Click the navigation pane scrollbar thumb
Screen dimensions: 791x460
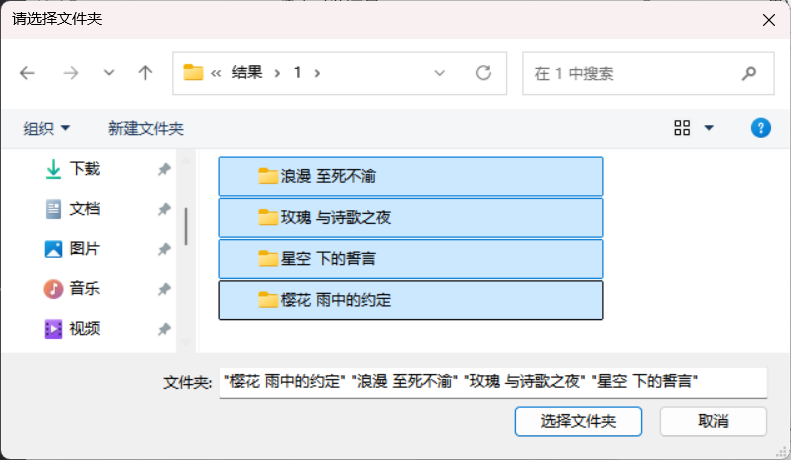[x=186, y=226]
